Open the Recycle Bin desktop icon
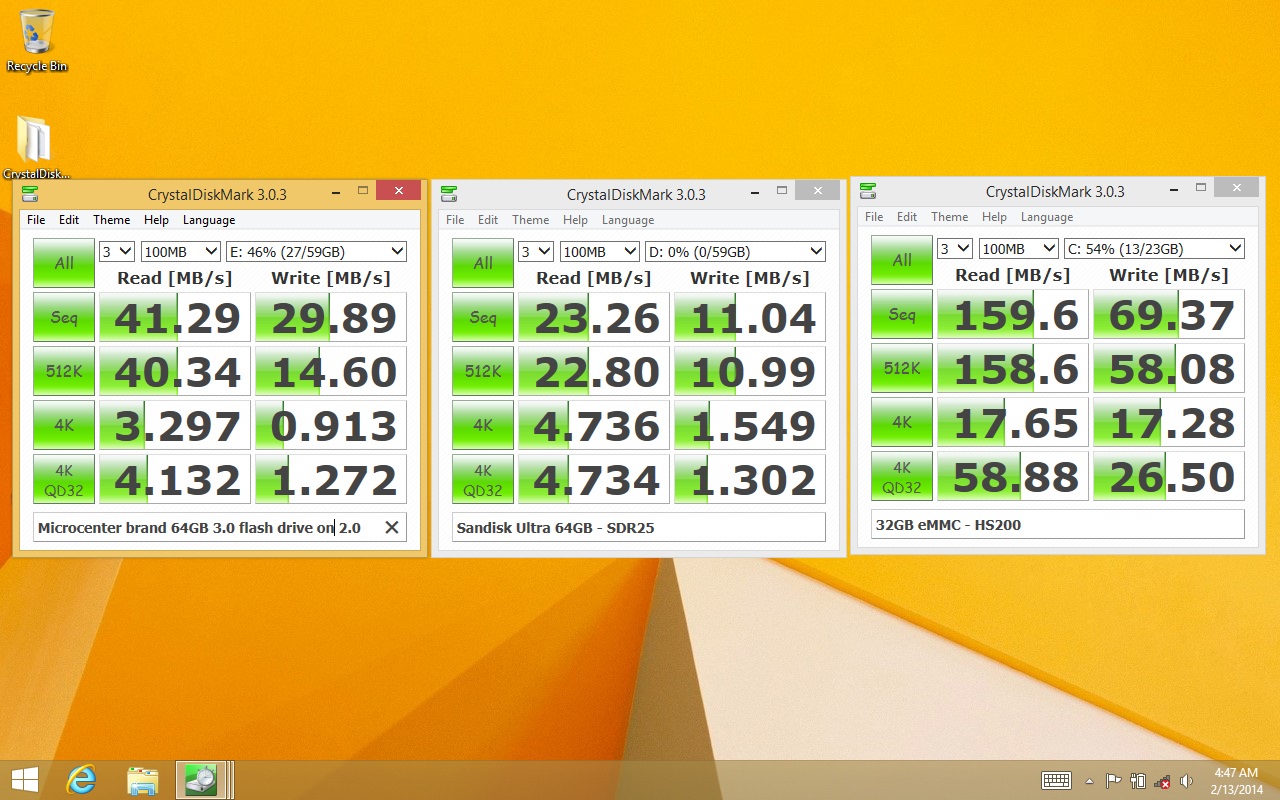Screen dimensions: 1280x800 [x=37, y=40]
